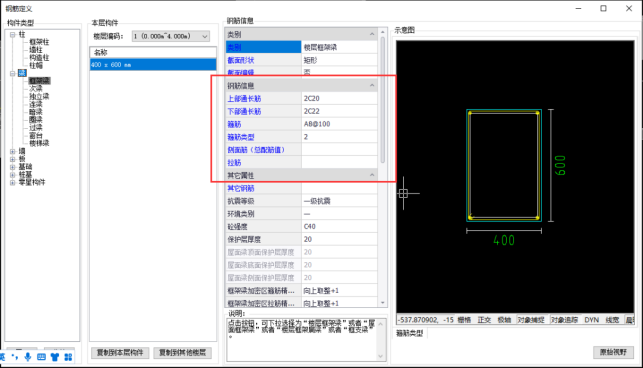The image size is (643, 368).
Task: Expand the 墙 tree node
Action: pos(13,151)
